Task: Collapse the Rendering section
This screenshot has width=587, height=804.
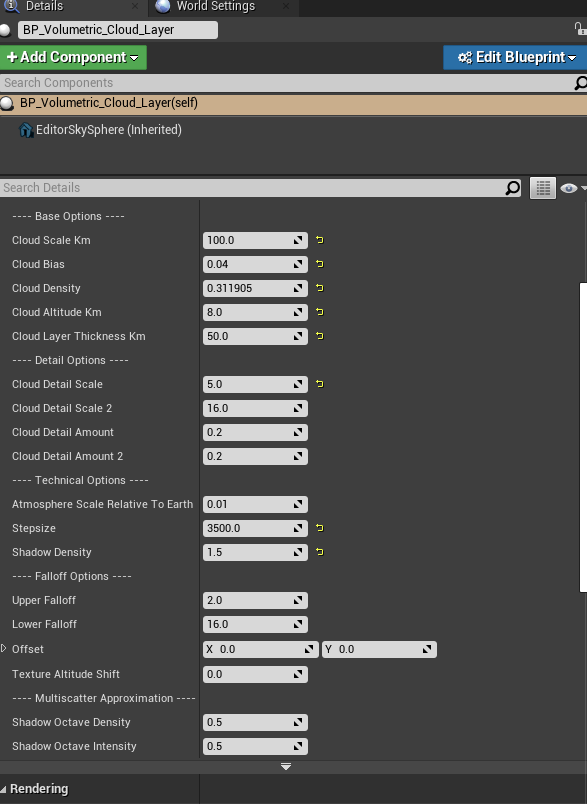Action: (x=4, y=789)
